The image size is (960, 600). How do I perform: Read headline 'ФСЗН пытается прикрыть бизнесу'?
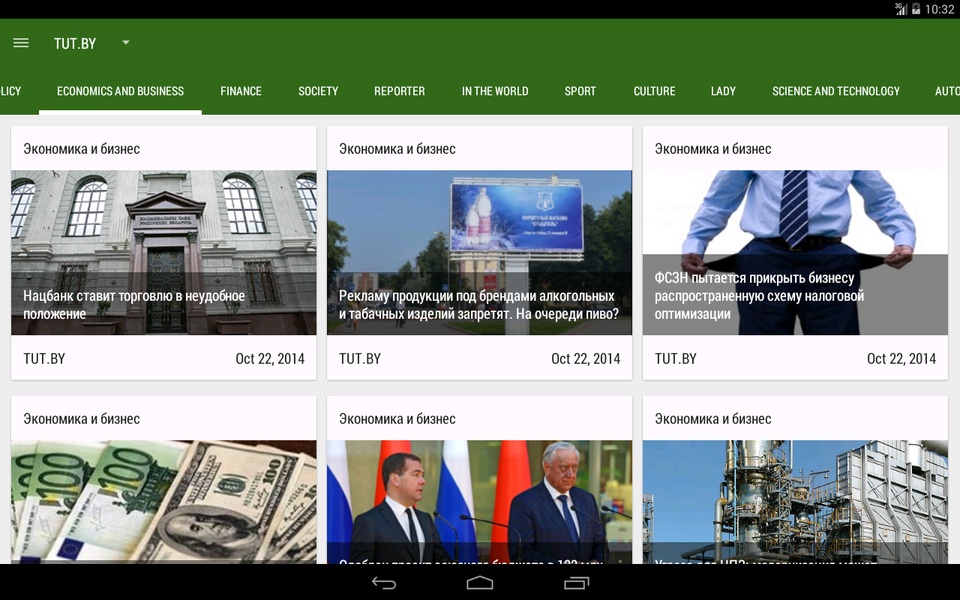tap(754, 278)
